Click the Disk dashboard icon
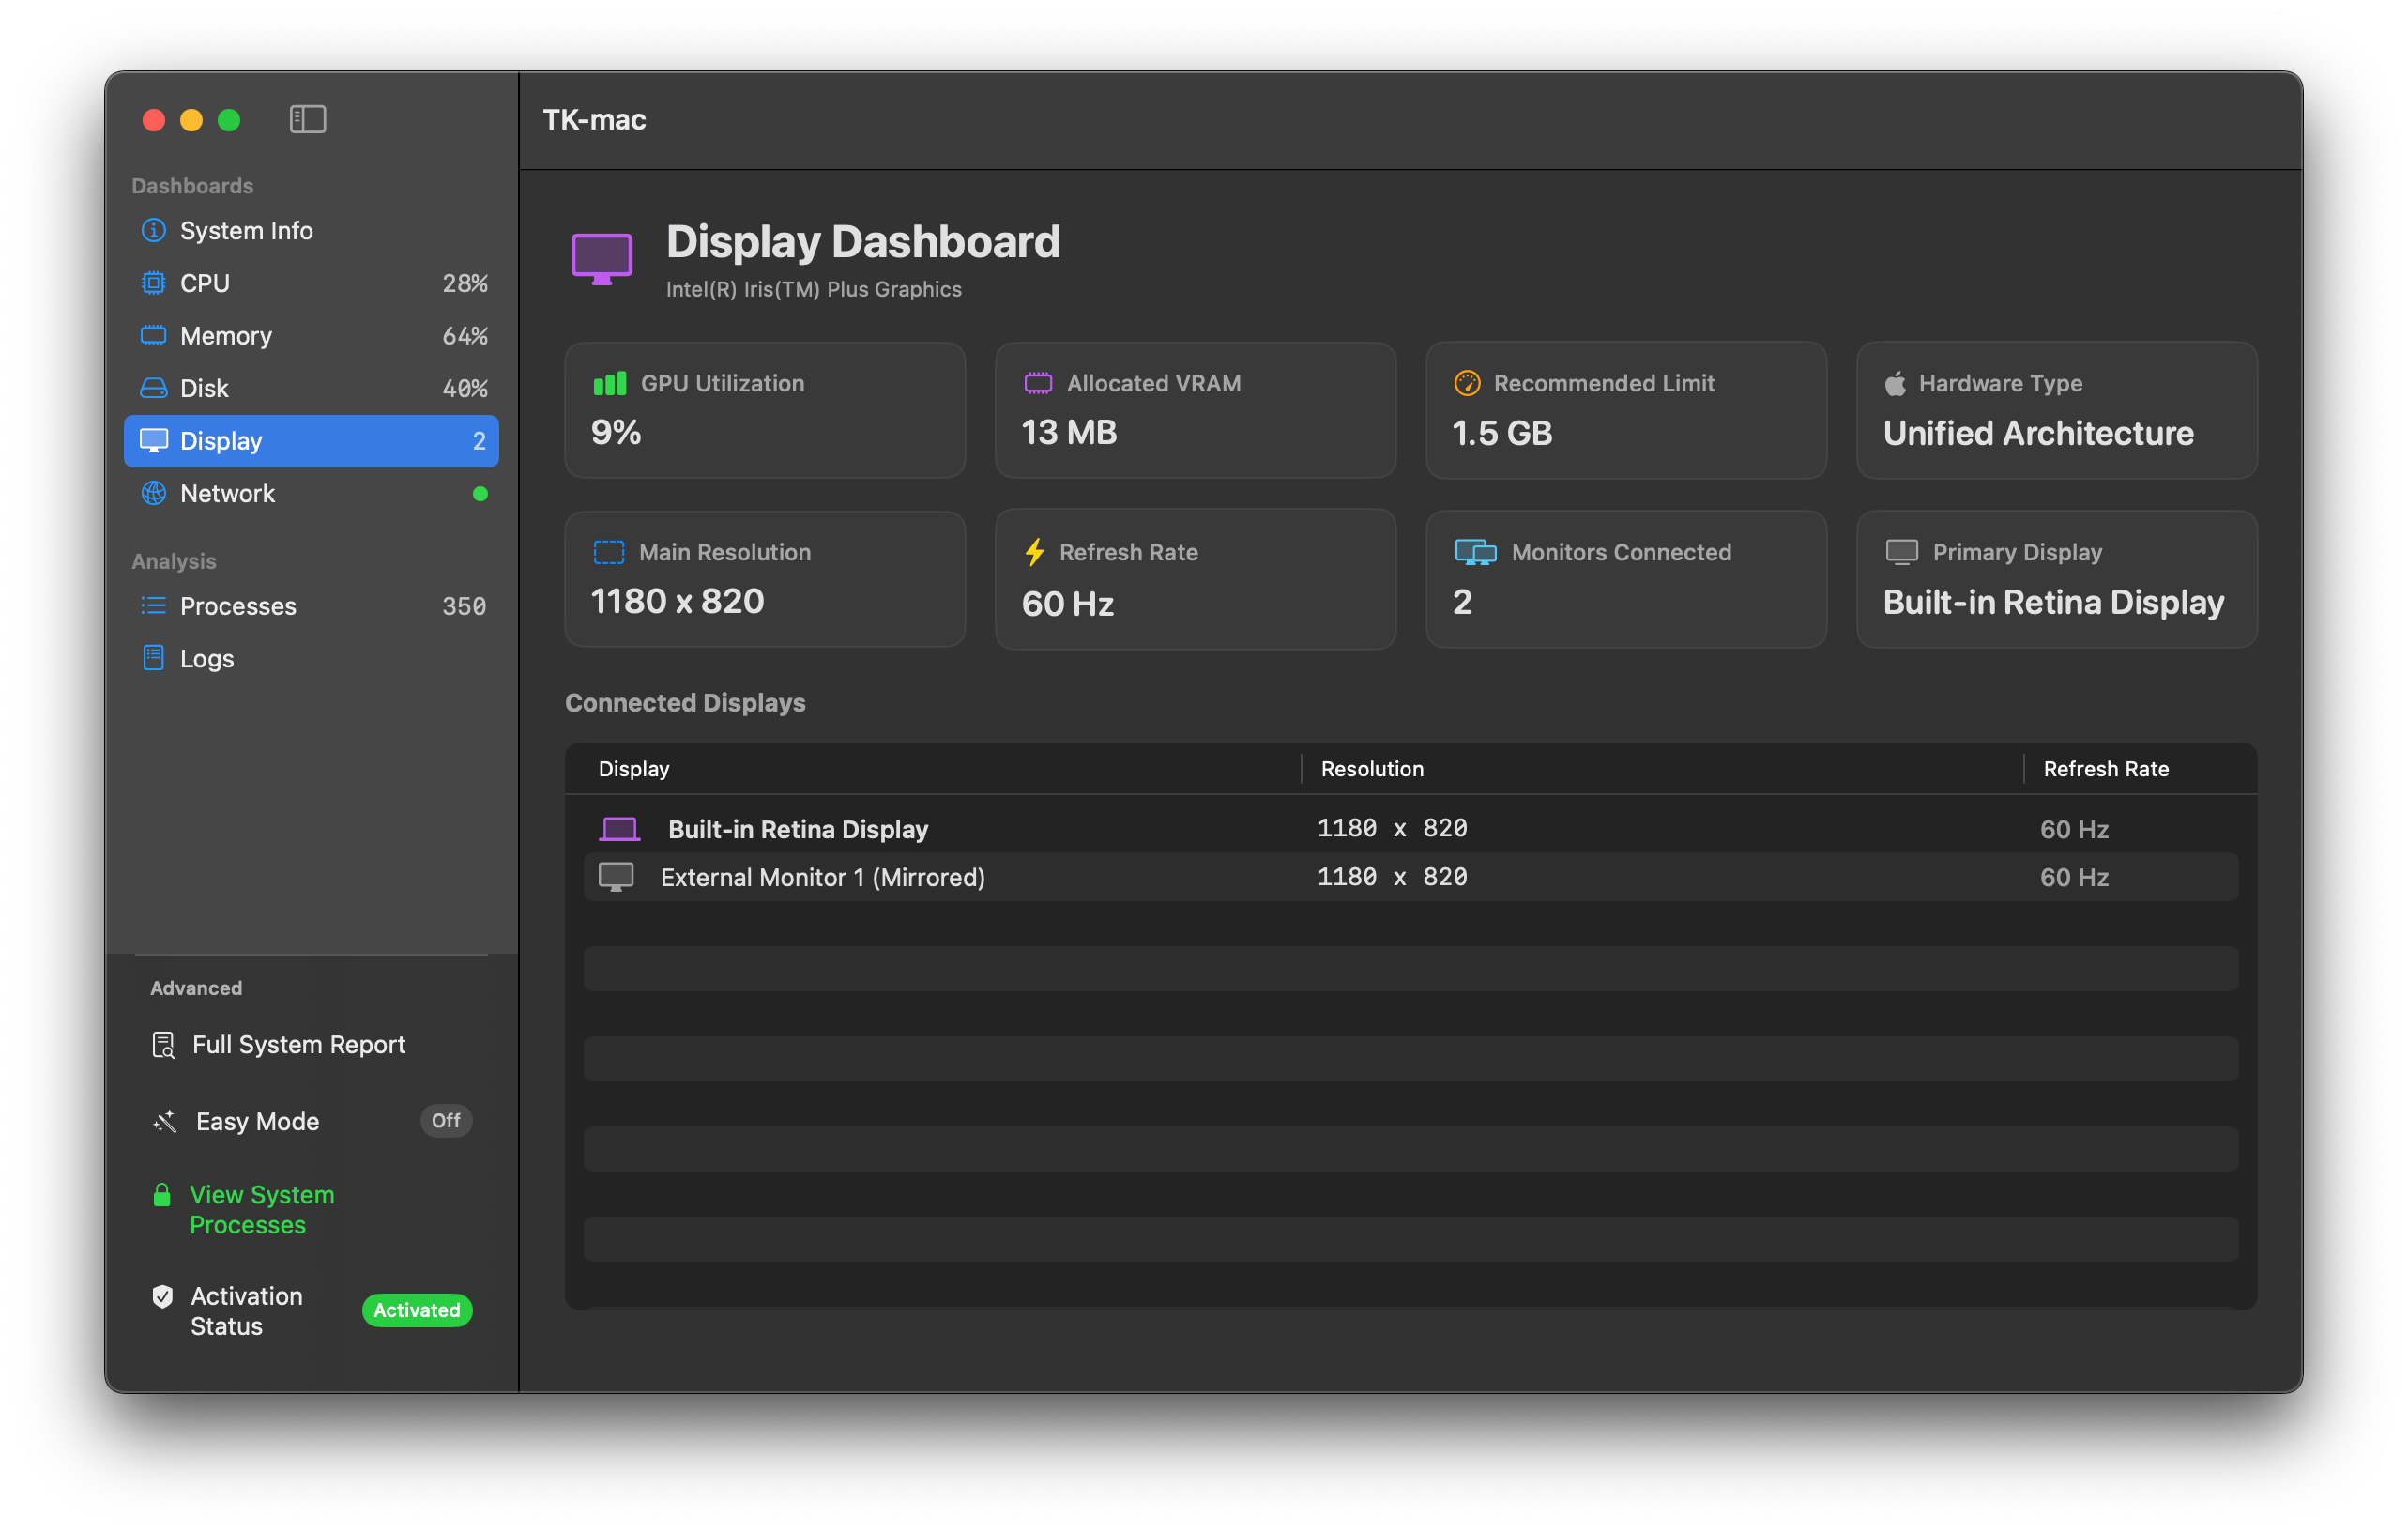This screenshot has width=2408, height=1532. tap(153, 388)
